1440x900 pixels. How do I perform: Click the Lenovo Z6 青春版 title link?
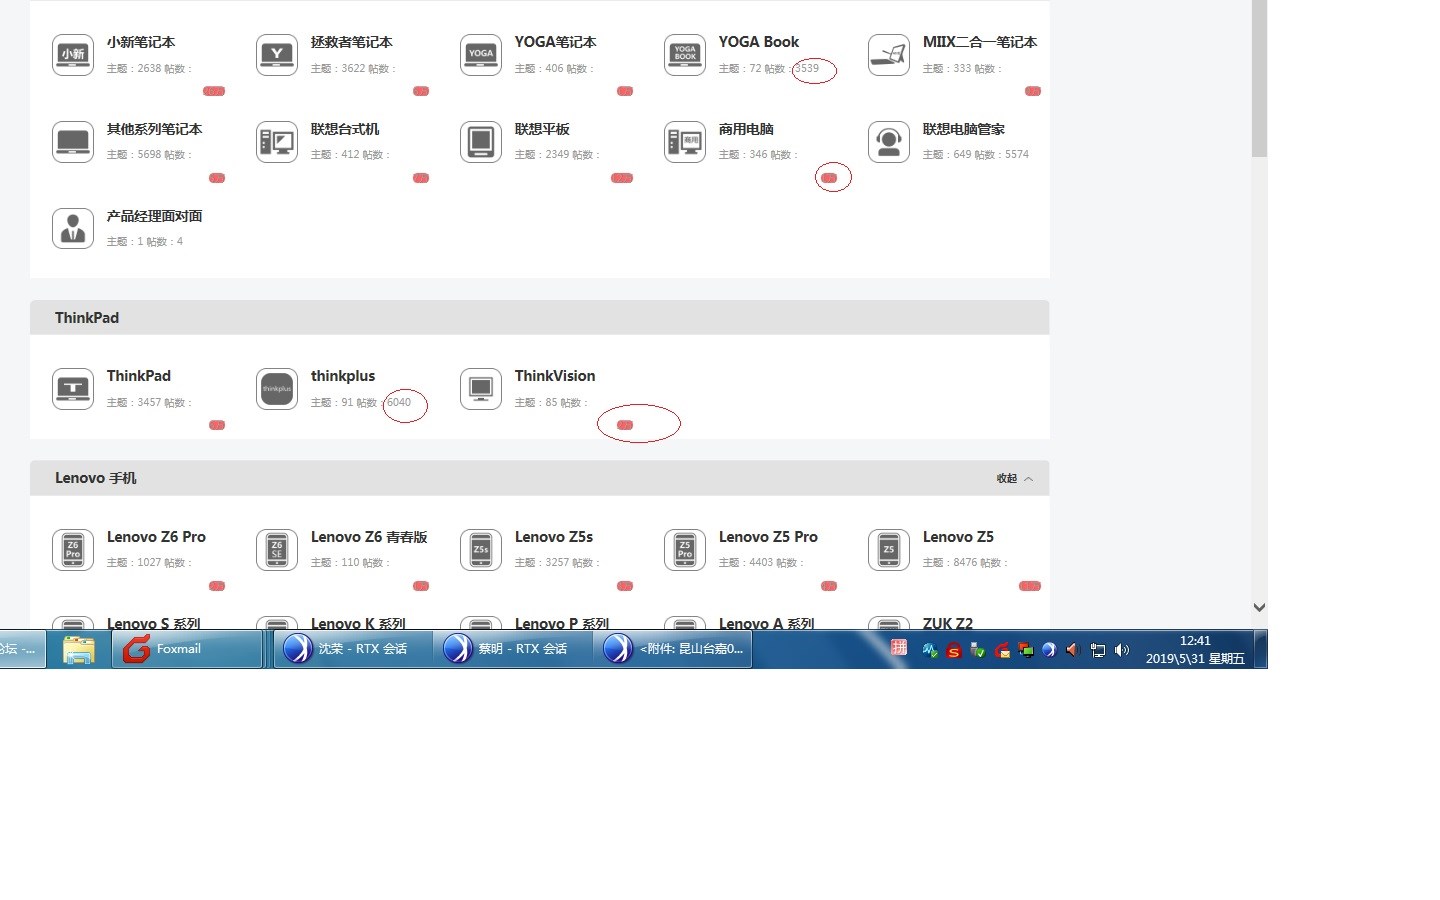369,537
